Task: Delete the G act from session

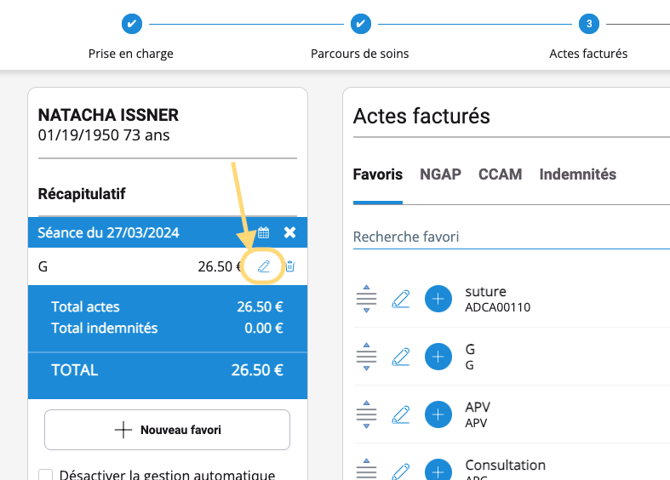Action: 290,266
